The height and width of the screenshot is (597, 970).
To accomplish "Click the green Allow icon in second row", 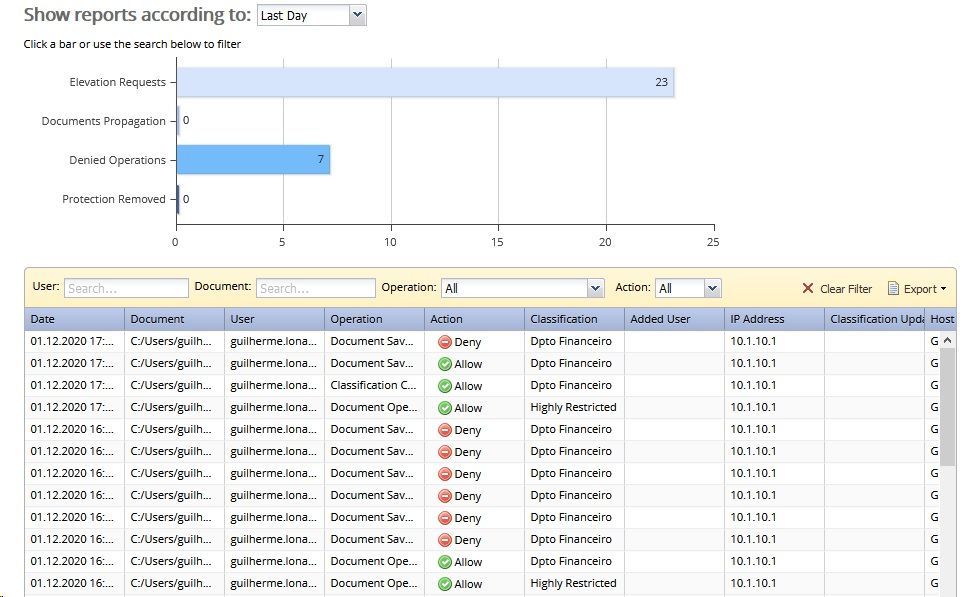I will 445,364.
